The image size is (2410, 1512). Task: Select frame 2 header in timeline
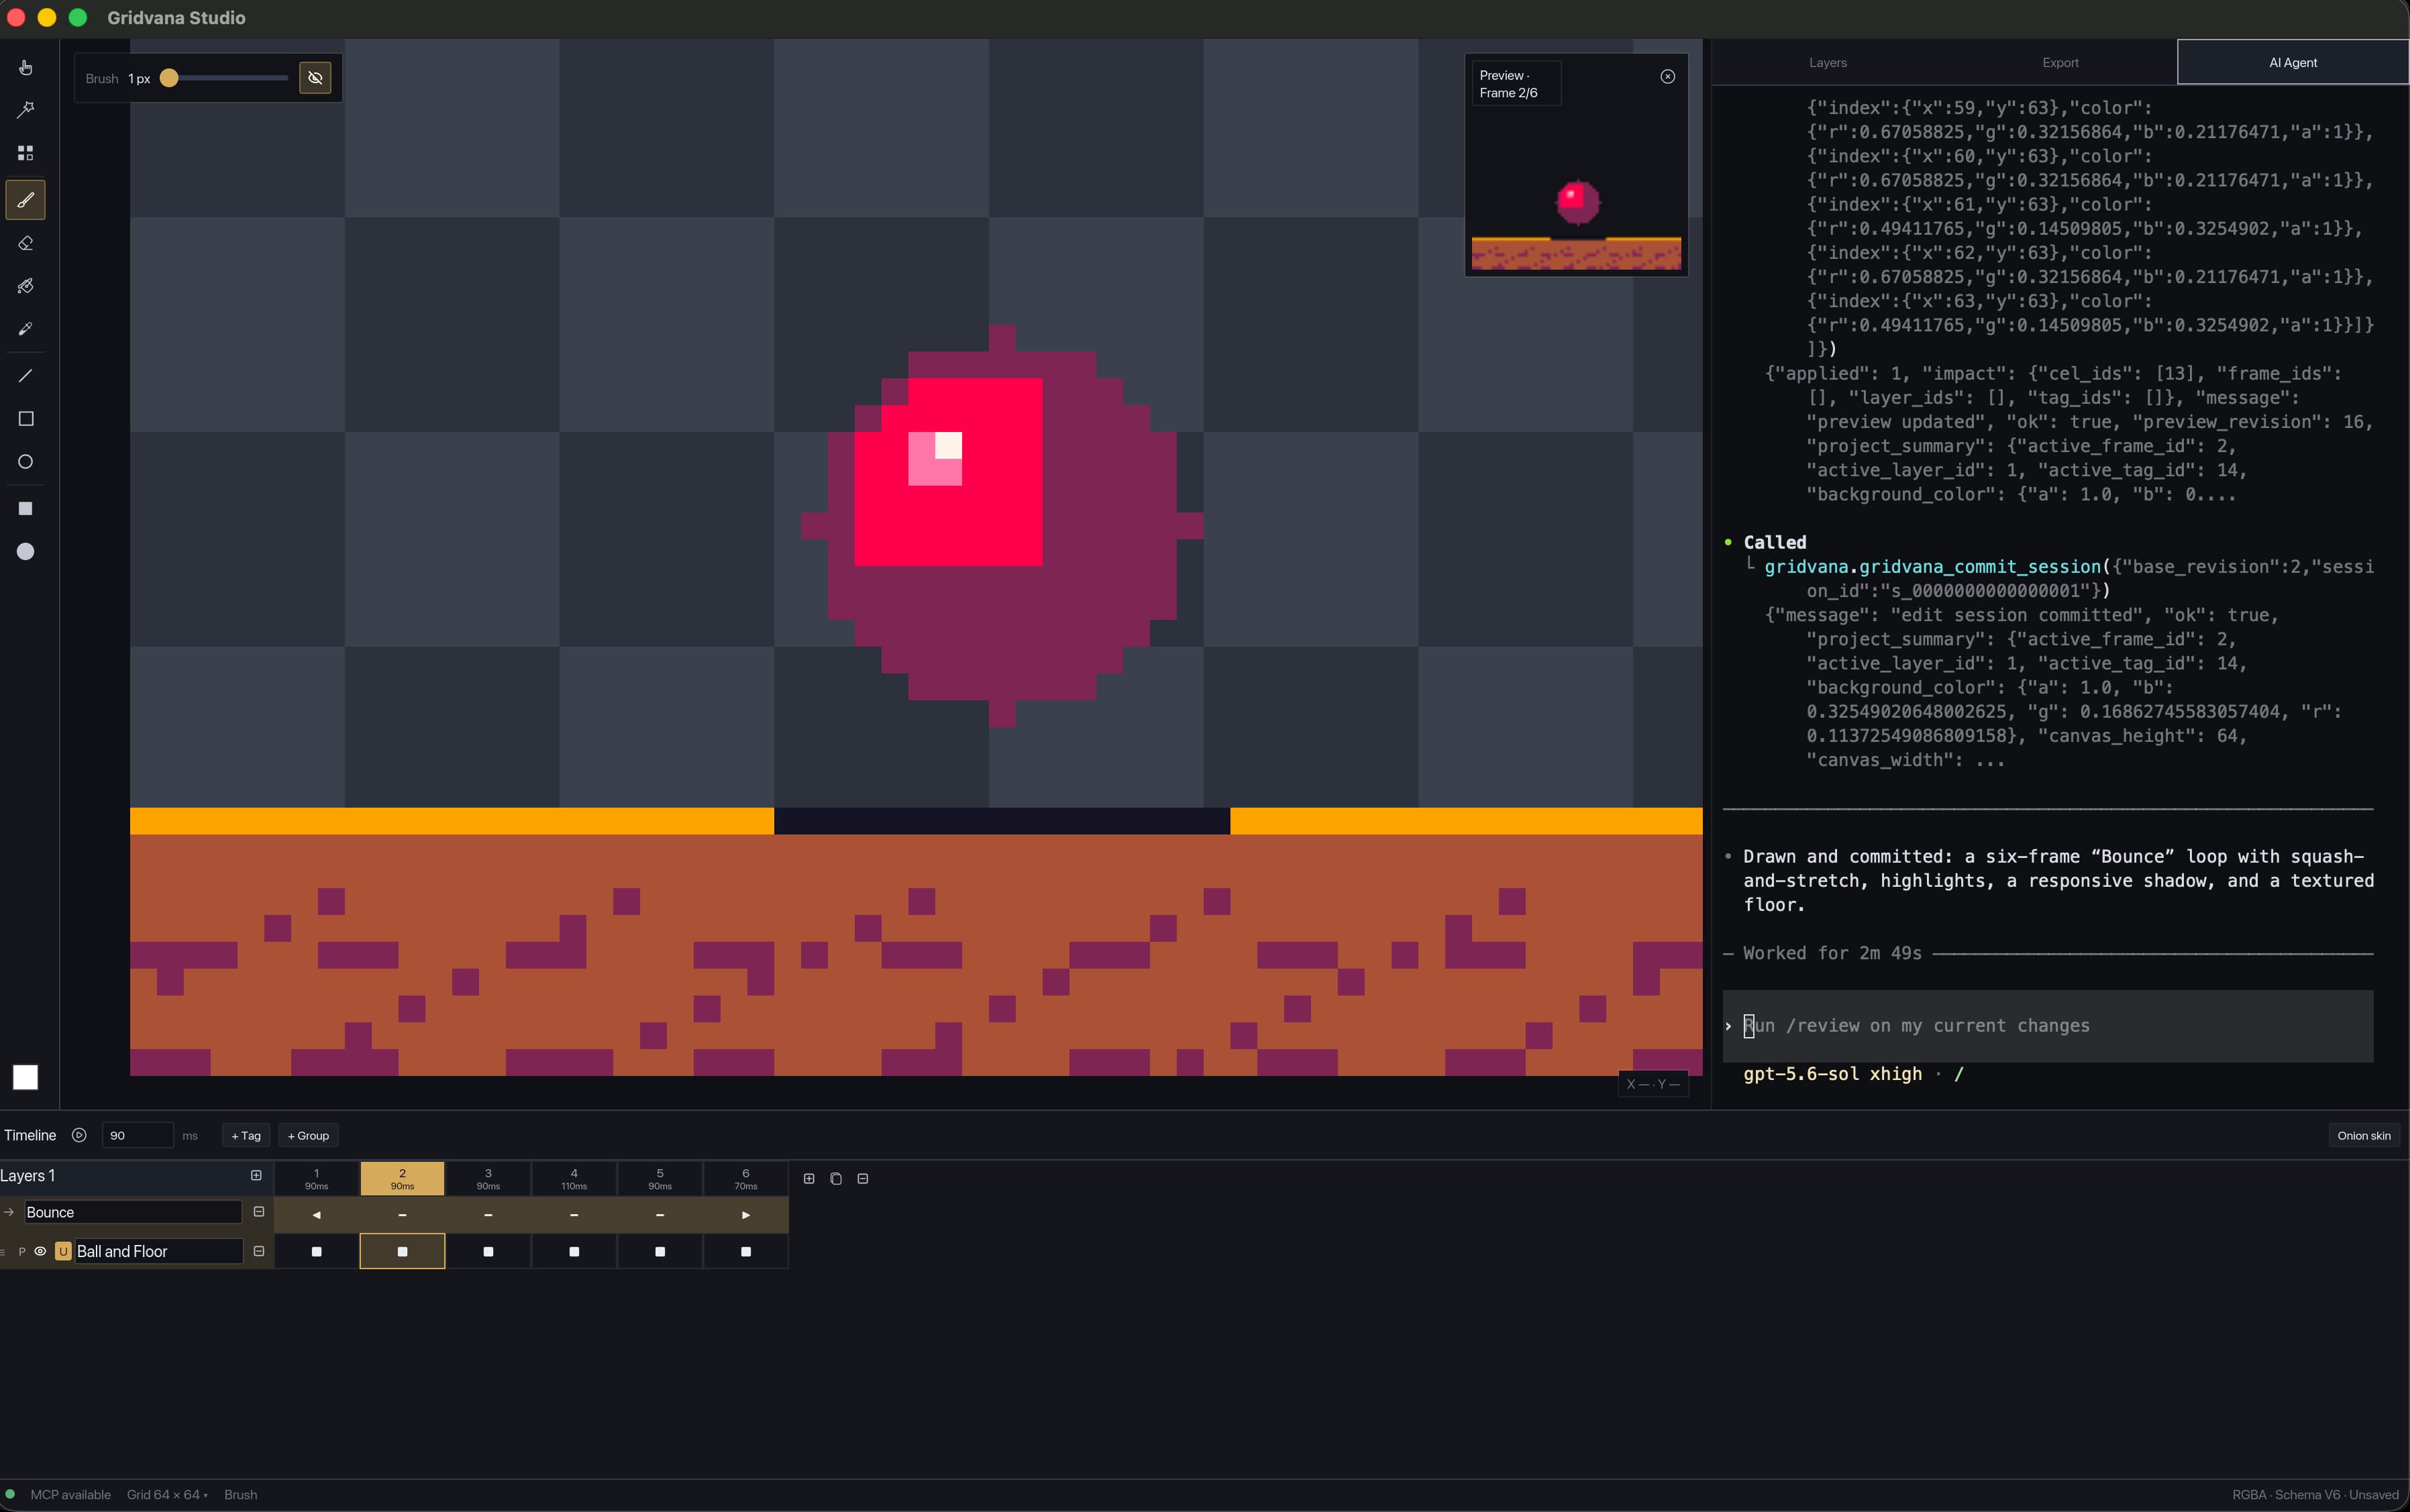[x=402, y=1179]
